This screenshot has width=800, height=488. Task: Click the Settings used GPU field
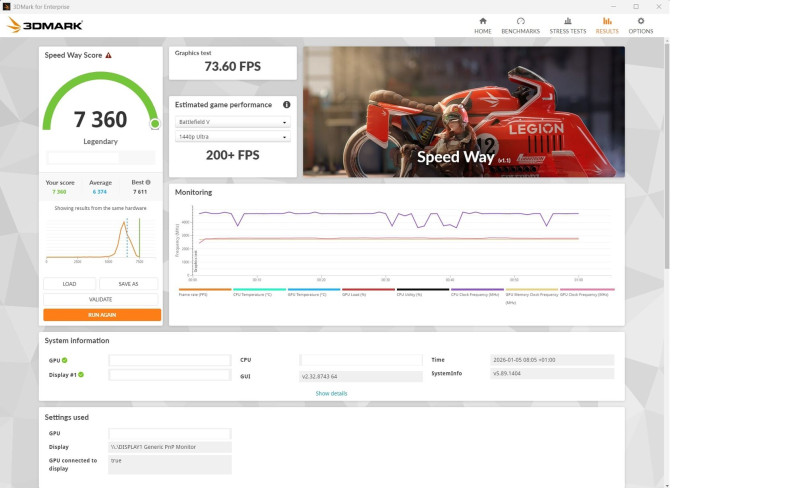click(x=170, y=433)
